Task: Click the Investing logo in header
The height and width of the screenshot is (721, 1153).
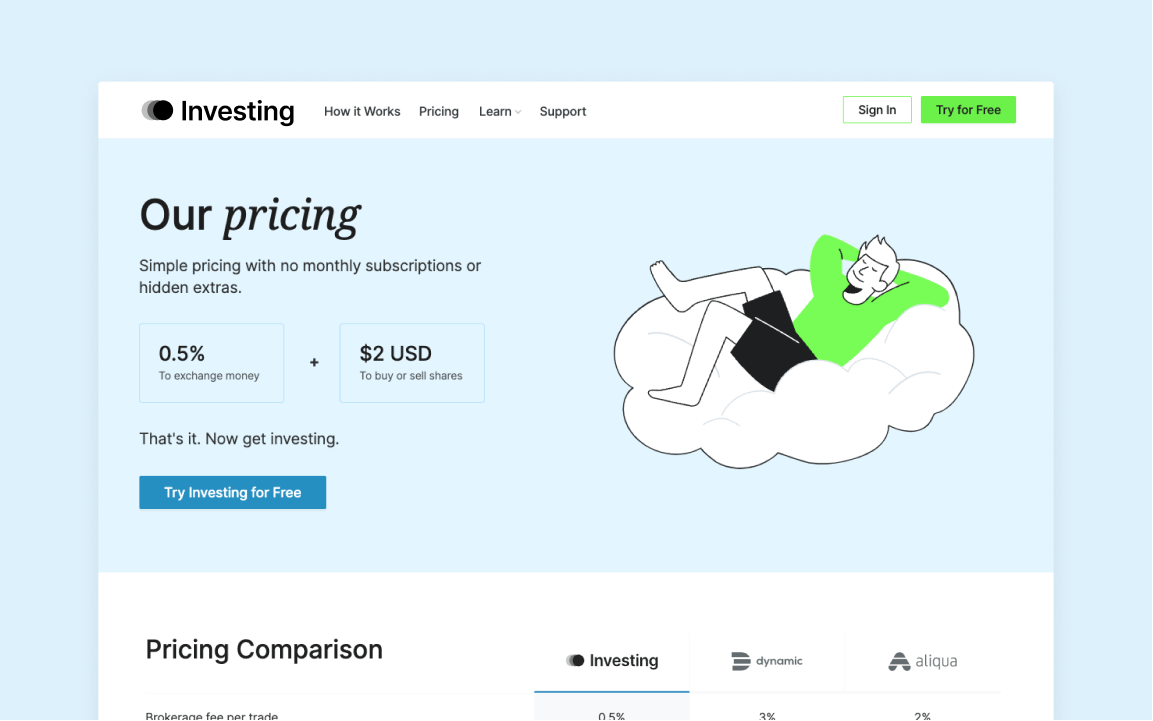Action: coord(218,111)
